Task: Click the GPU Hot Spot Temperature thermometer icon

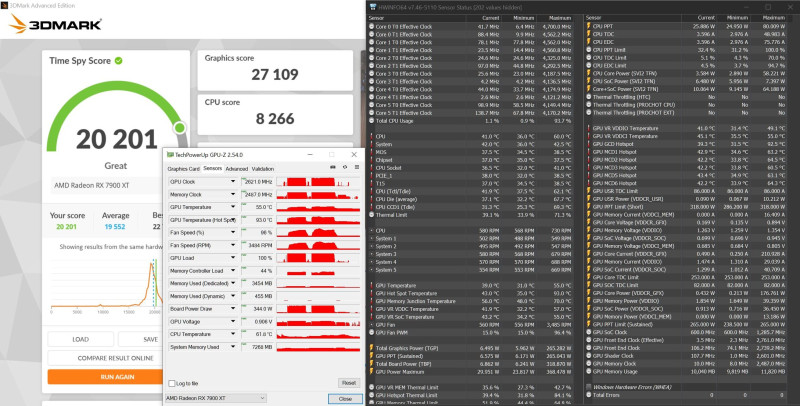Action: (371, 293)
